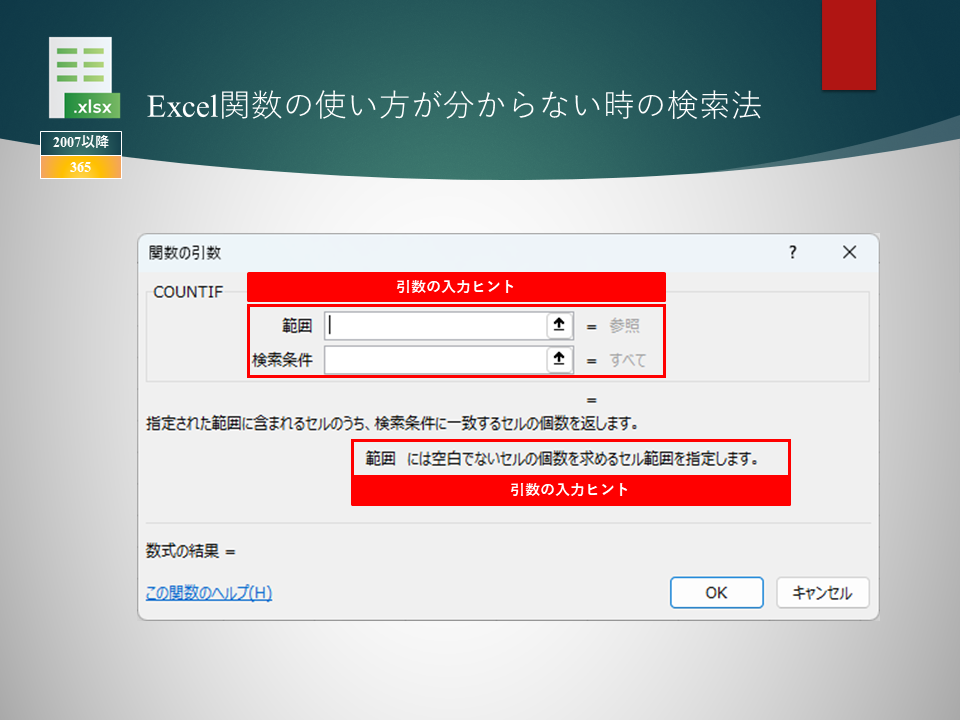Click the 数式の結果 = text

[x=190, y=550]
